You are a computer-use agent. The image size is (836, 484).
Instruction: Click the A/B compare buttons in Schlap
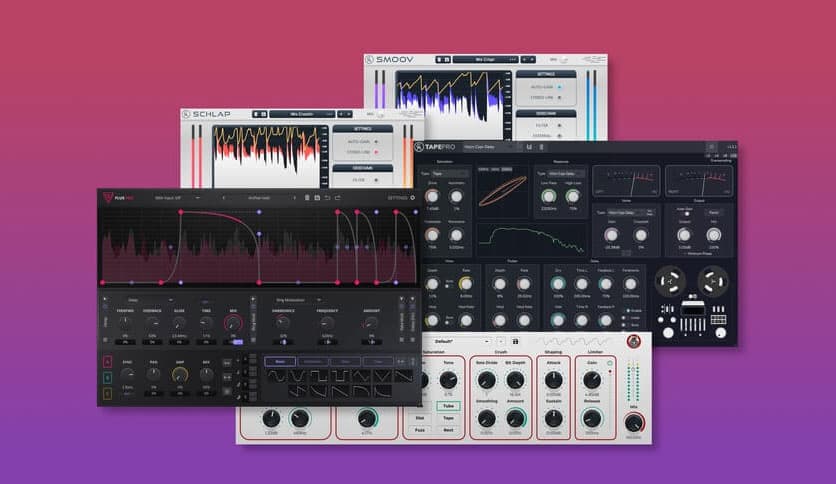coord(260,114)
